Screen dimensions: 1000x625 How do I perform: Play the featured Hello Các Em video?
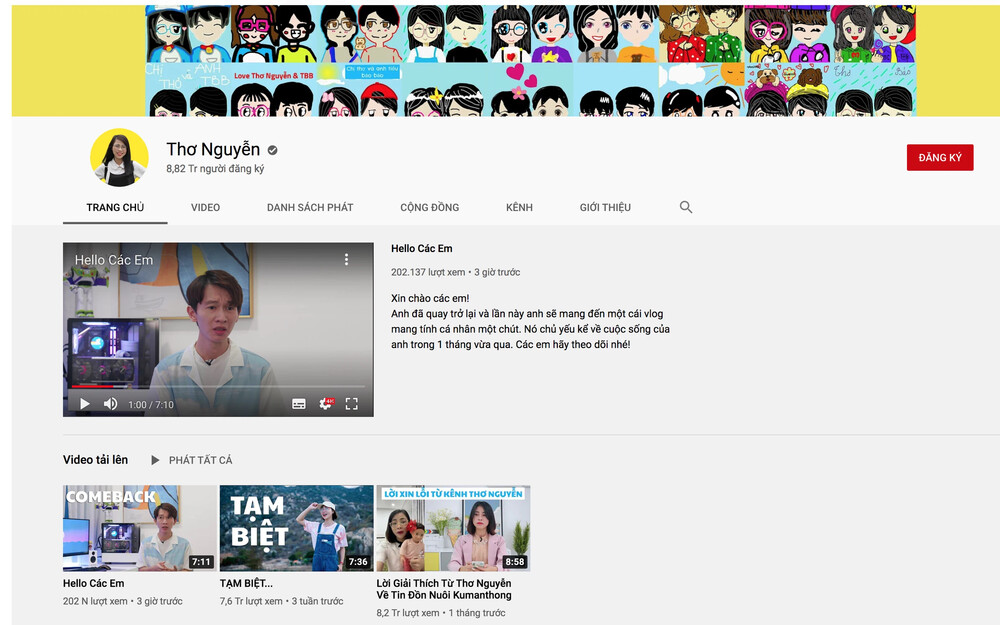pos(84,404)
